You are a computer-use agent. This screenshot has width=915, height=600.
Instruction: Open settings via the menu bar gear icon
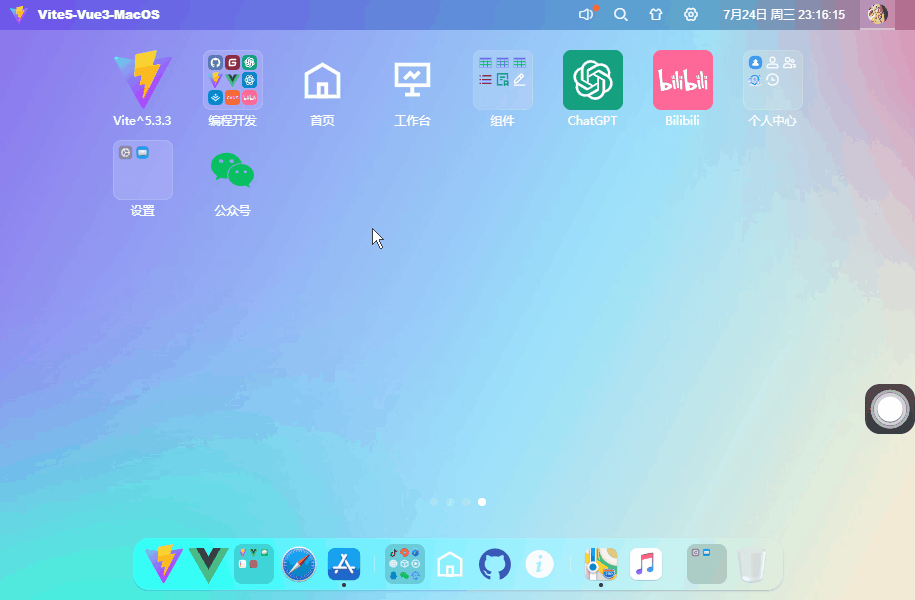[x=691, y=15]
